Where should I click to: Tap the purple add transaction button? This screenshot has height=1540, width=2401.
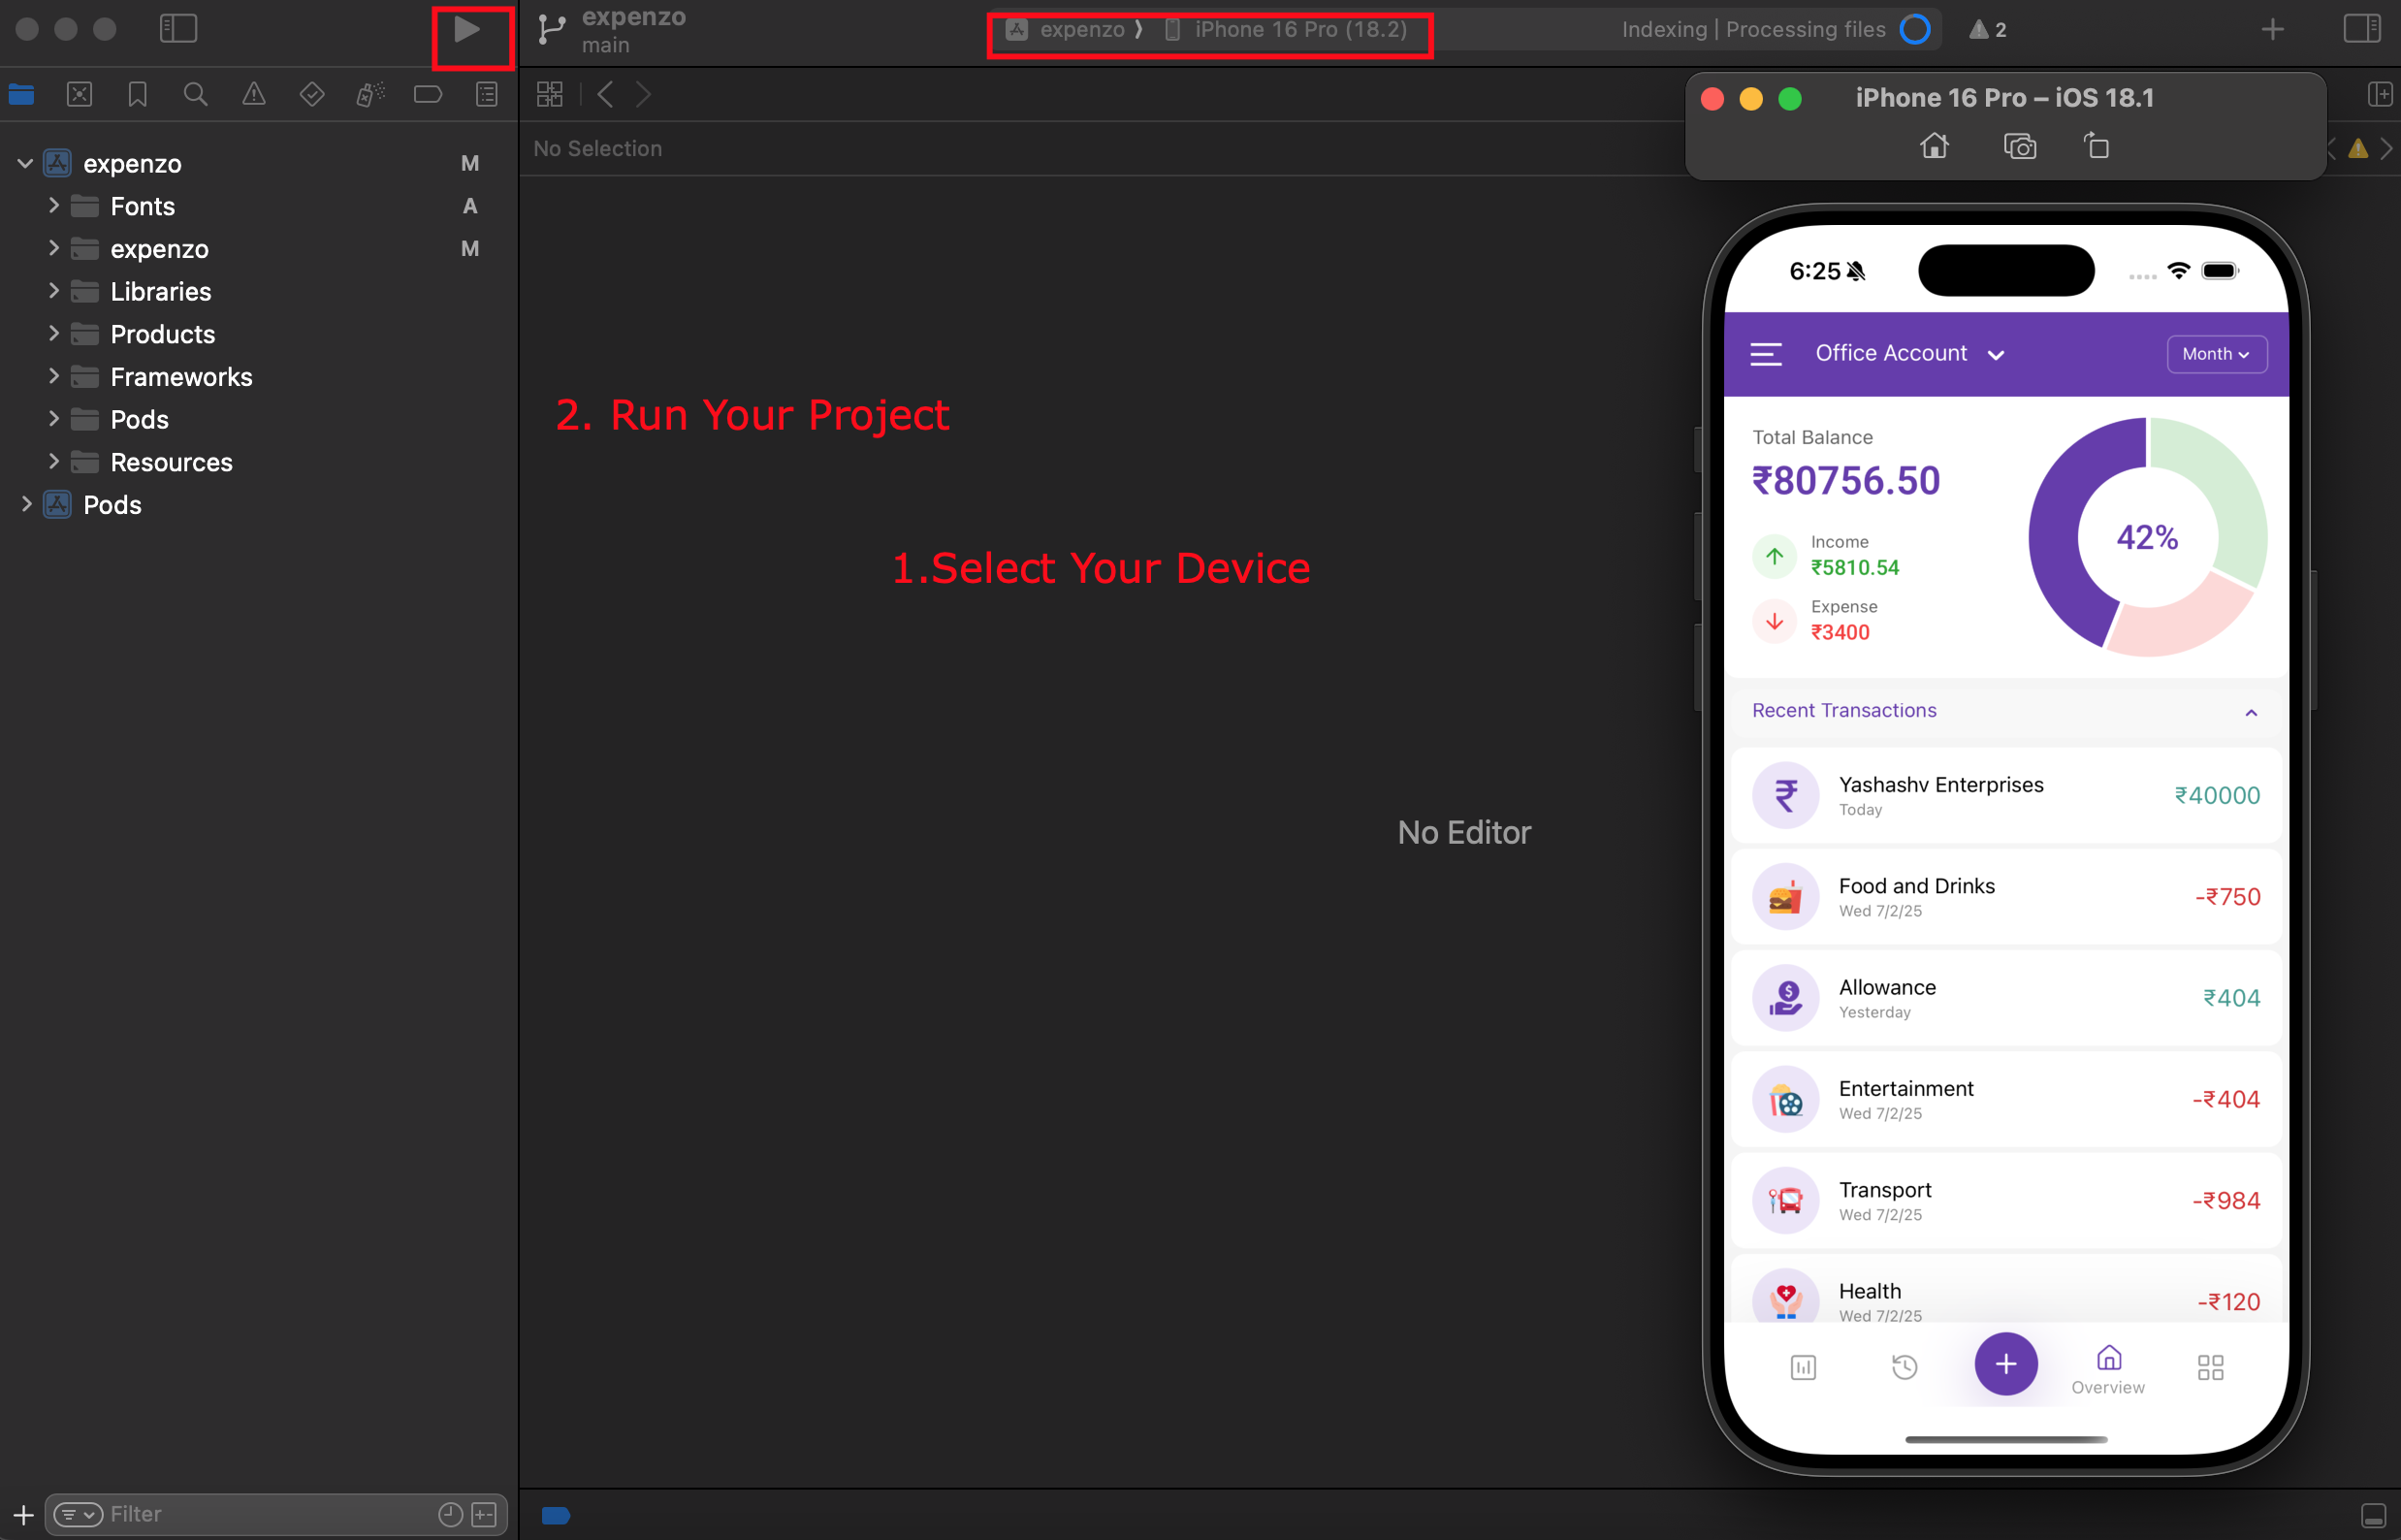tap(2005, 1364)
